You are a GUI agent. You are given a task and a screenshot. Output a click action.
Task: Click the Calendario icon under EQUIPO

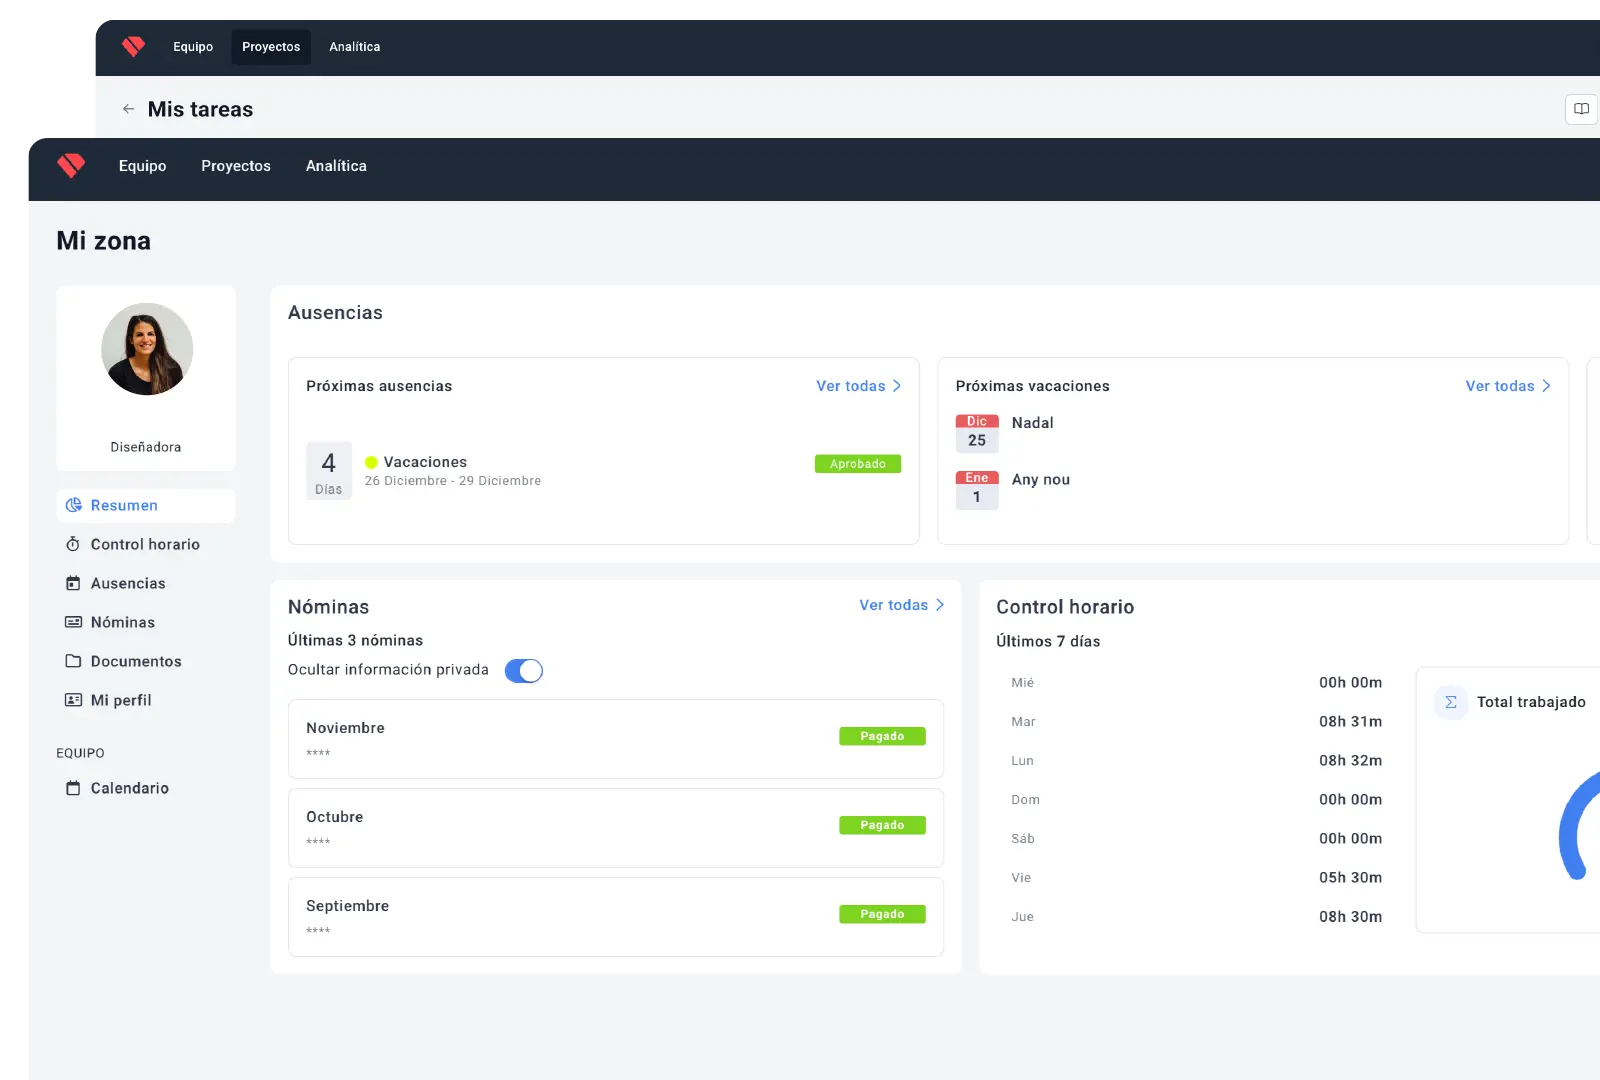tap(73, 788)
